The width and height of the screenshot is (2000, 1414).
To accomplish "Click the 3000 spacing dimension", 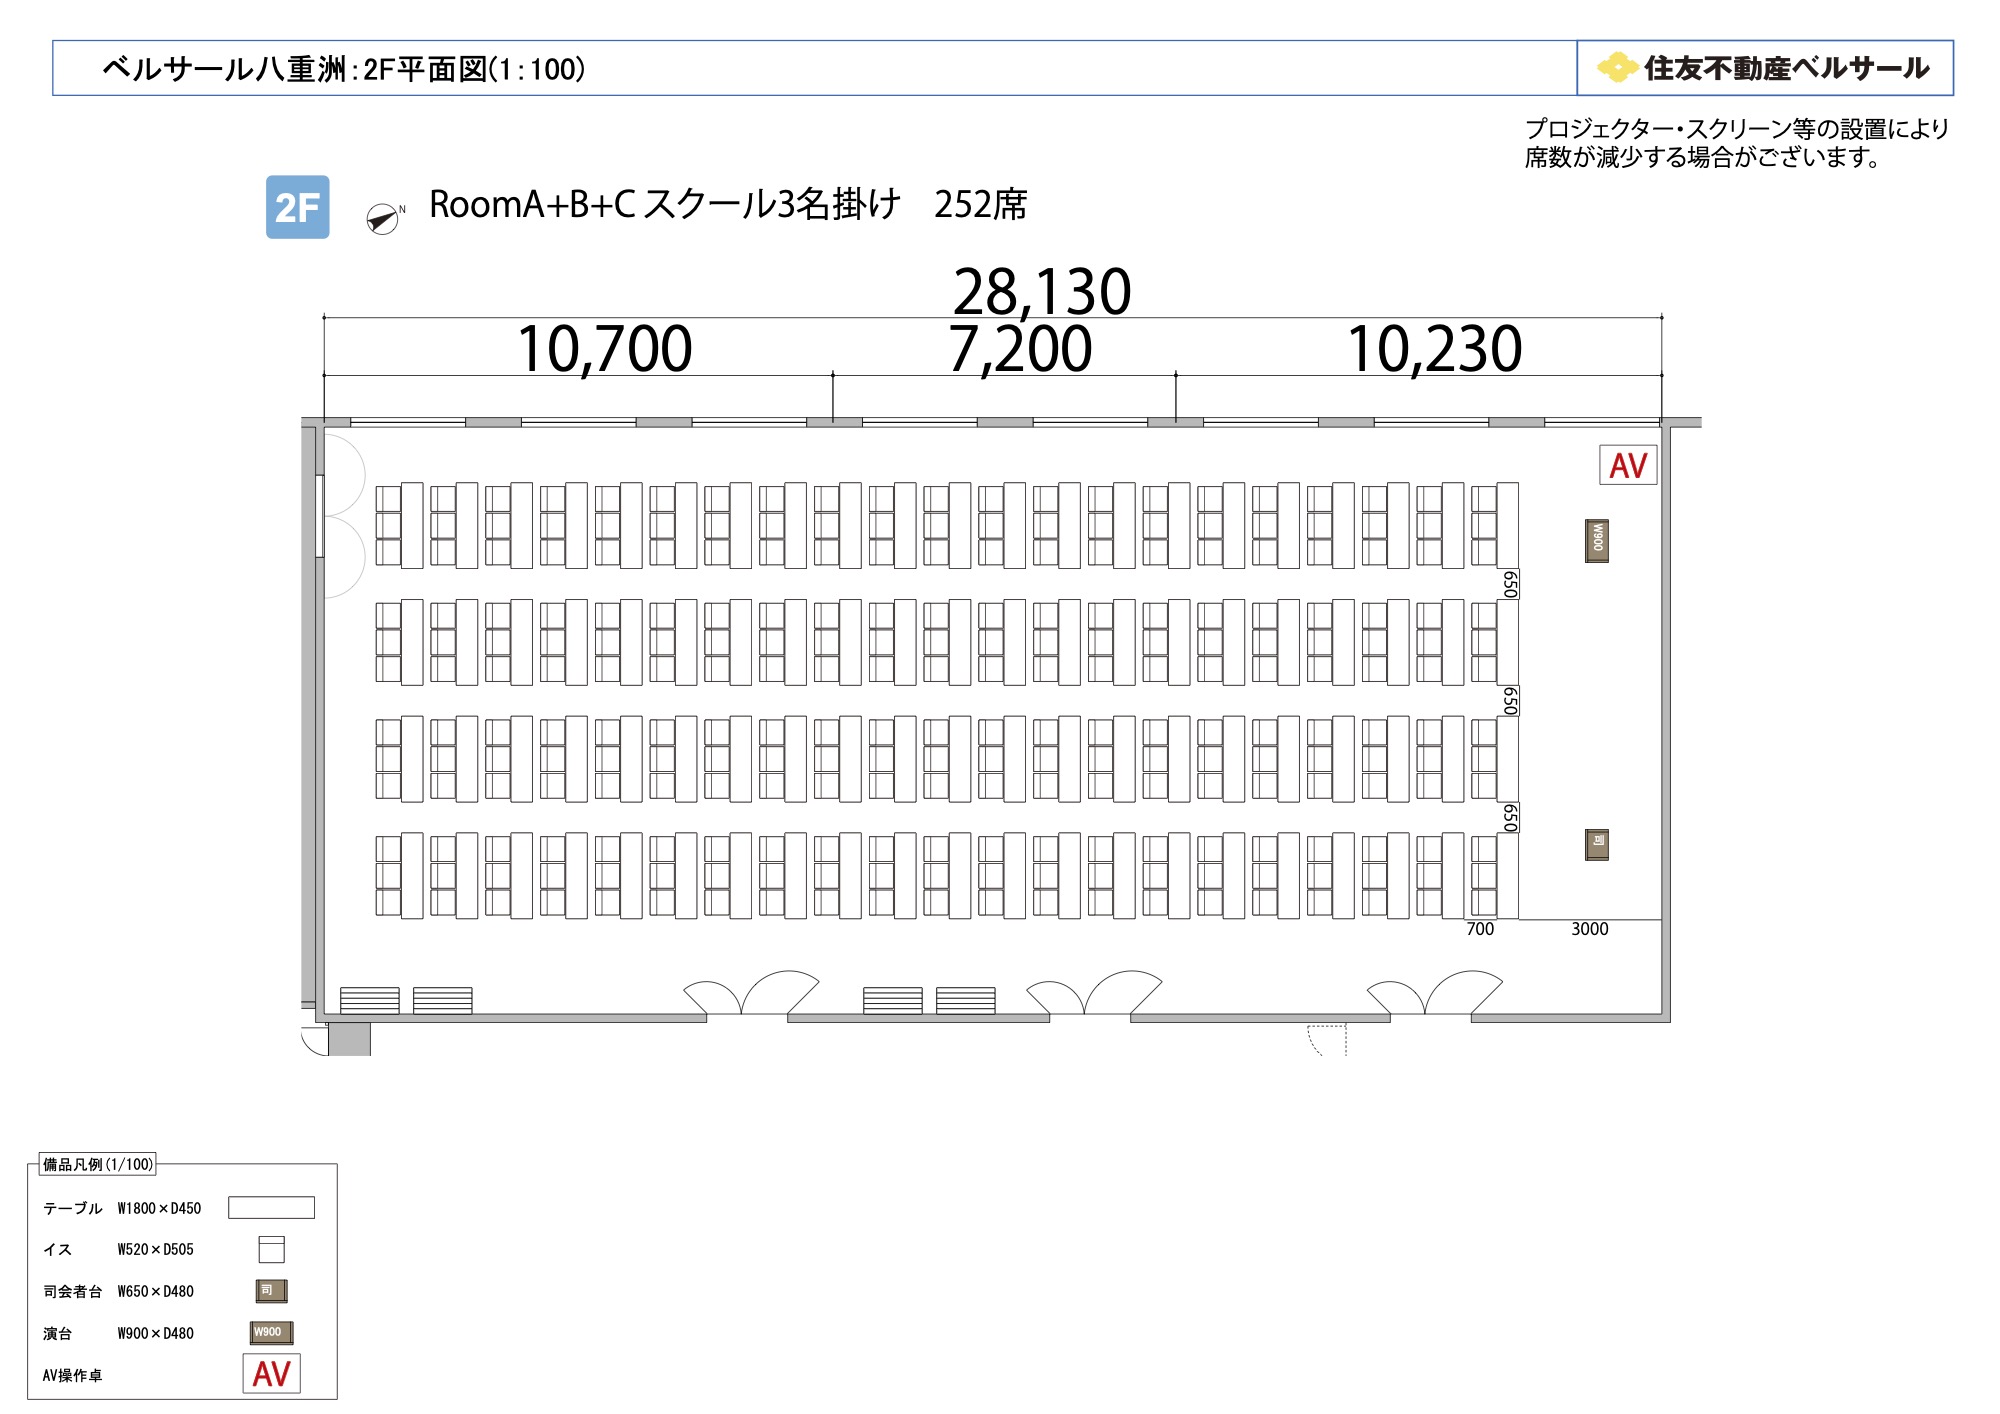I will coord(1590,929).
